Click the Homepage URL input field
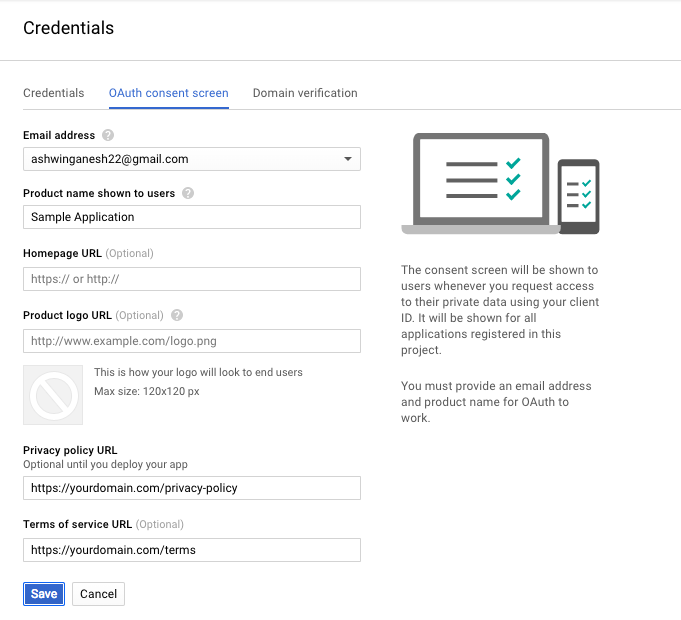The image size is (681, 620). 192,279
